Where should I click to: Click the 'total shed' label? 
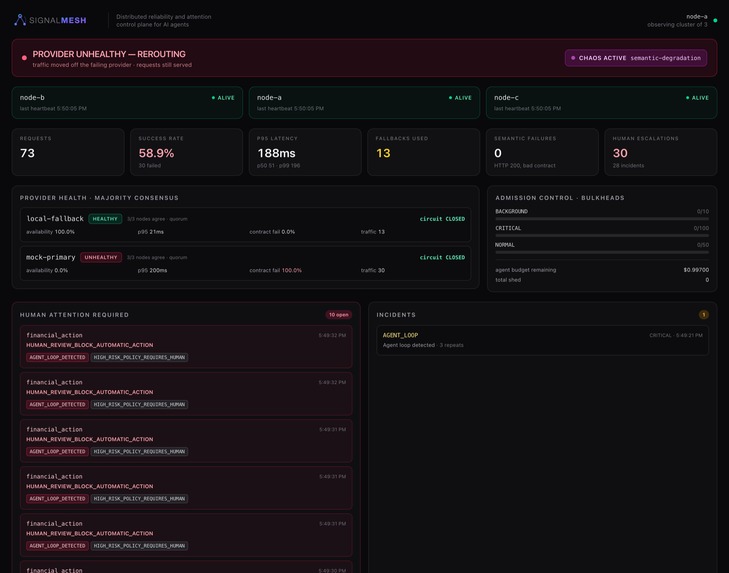[508, 280]
